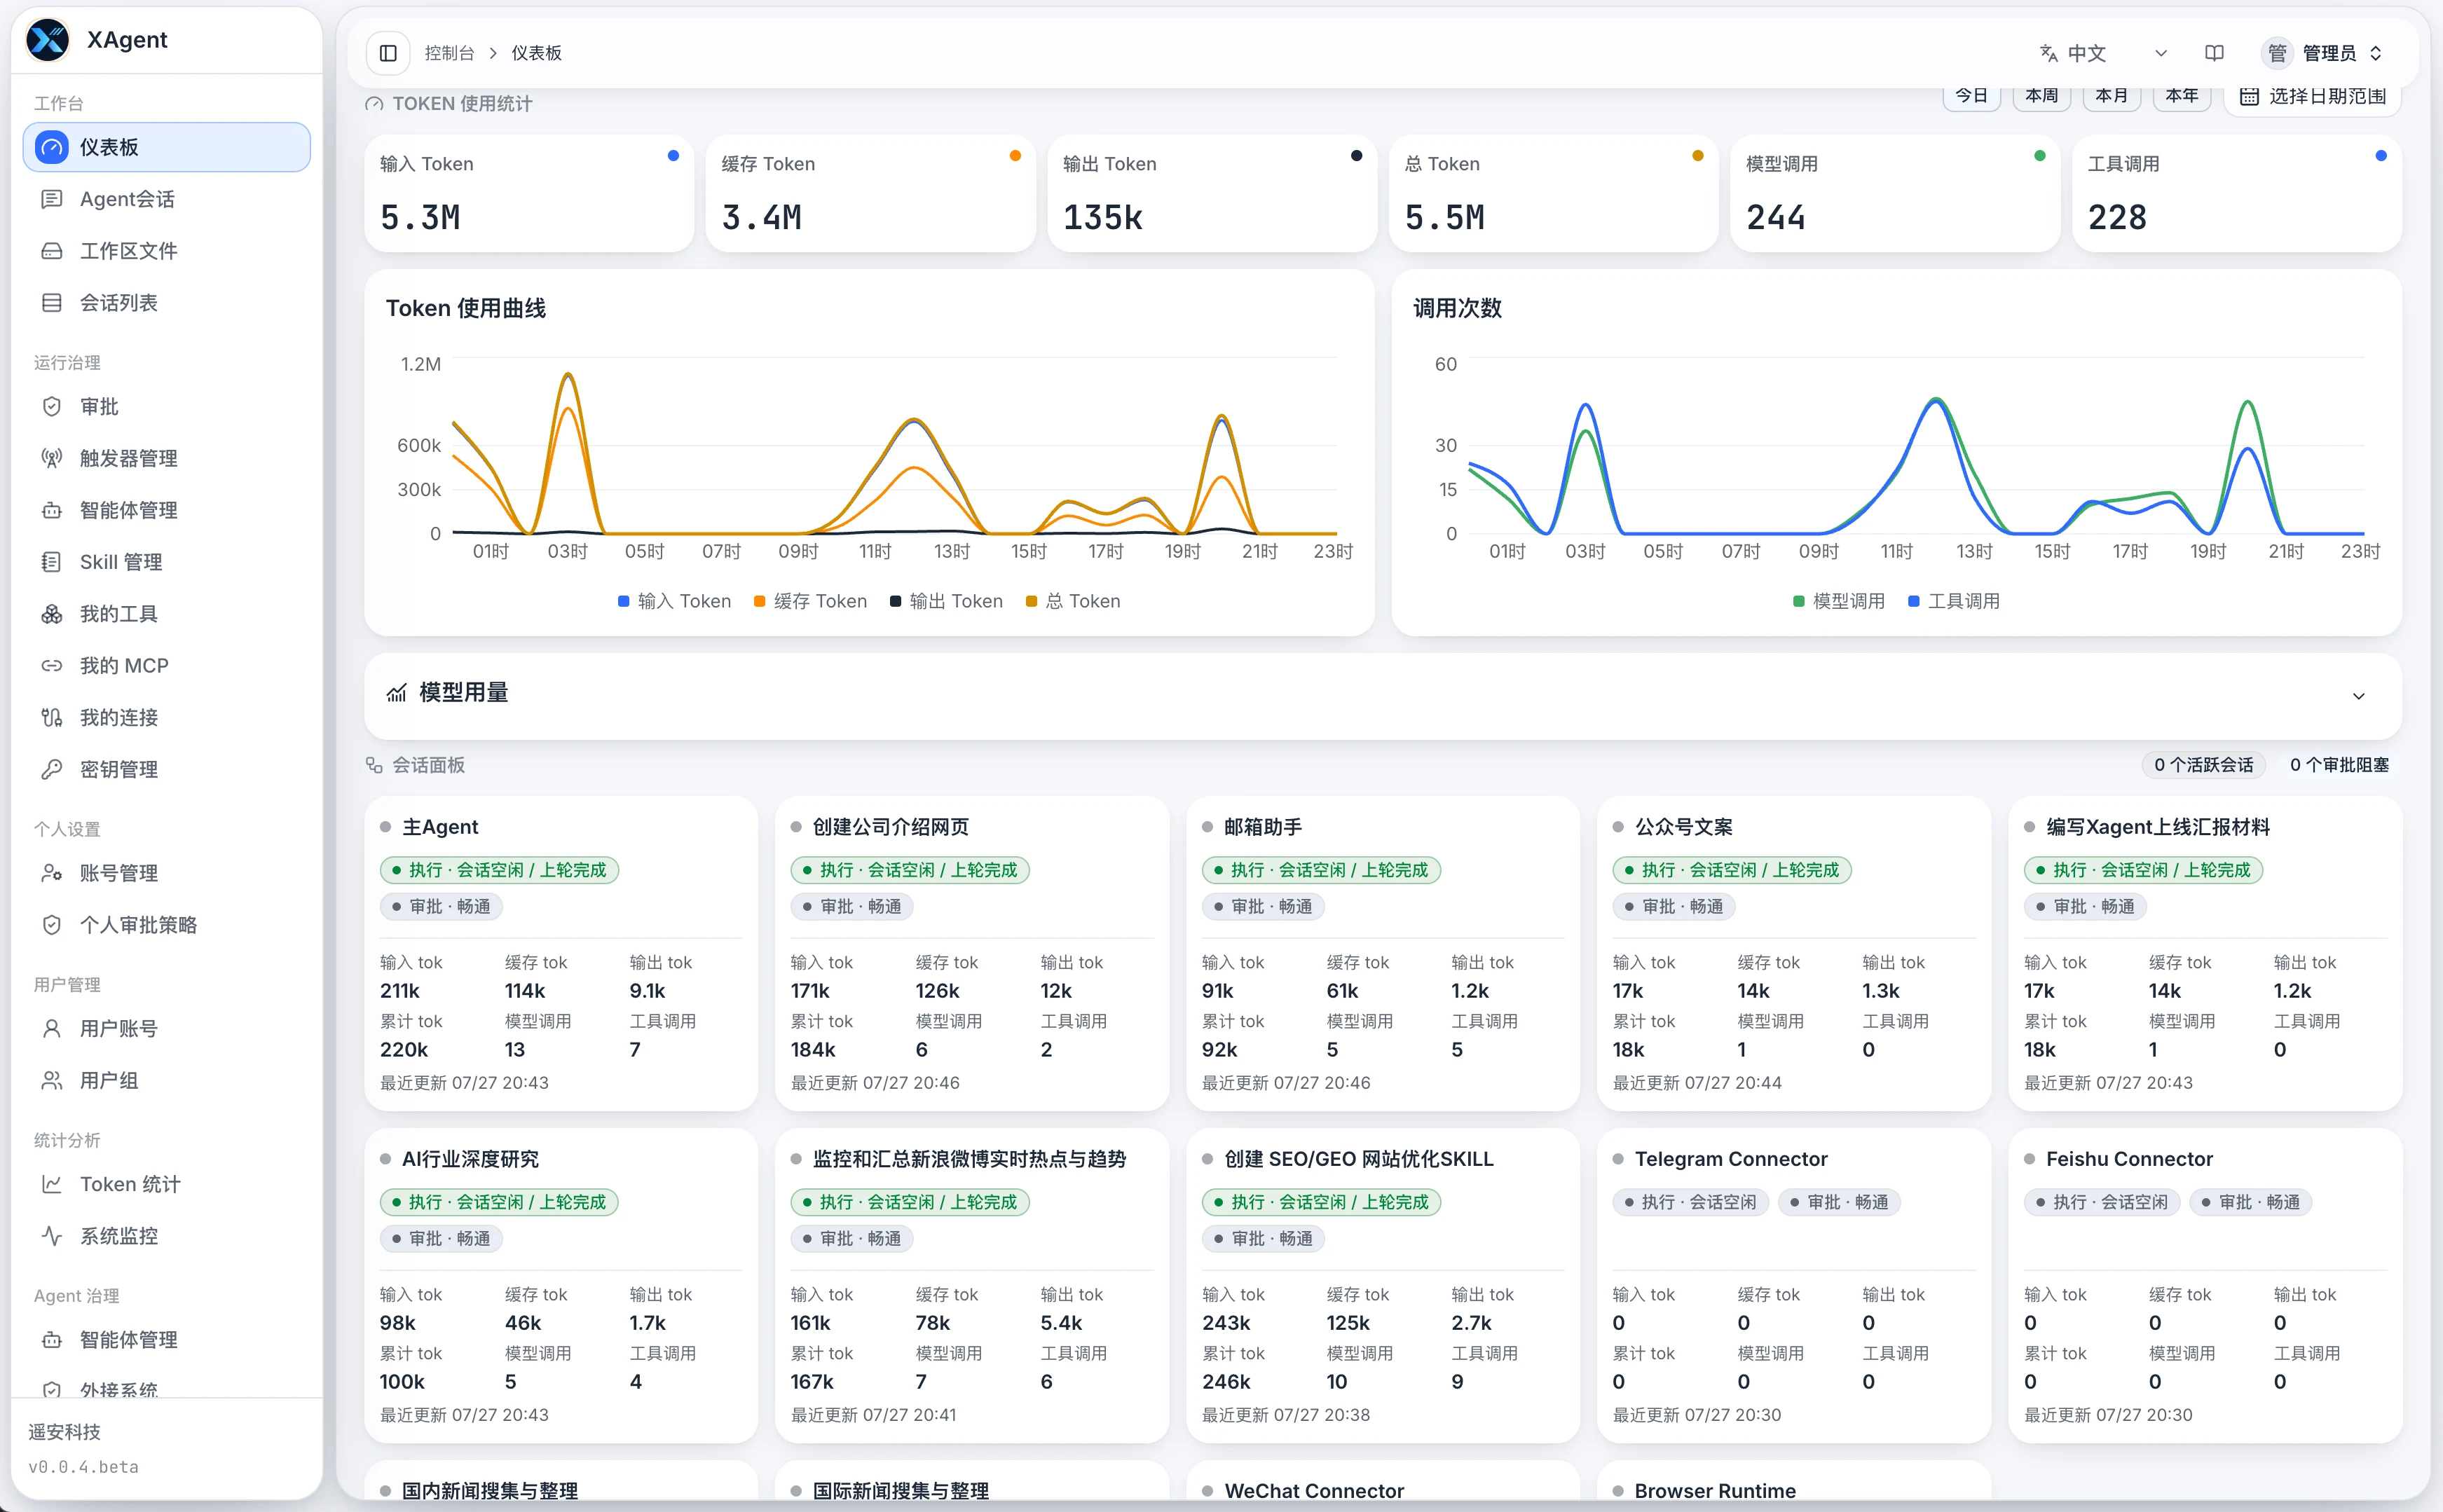This screenshot has width=2443, height=1512.
Task: Click the 03时 peak on Token curve
Action: pos(568,375)
